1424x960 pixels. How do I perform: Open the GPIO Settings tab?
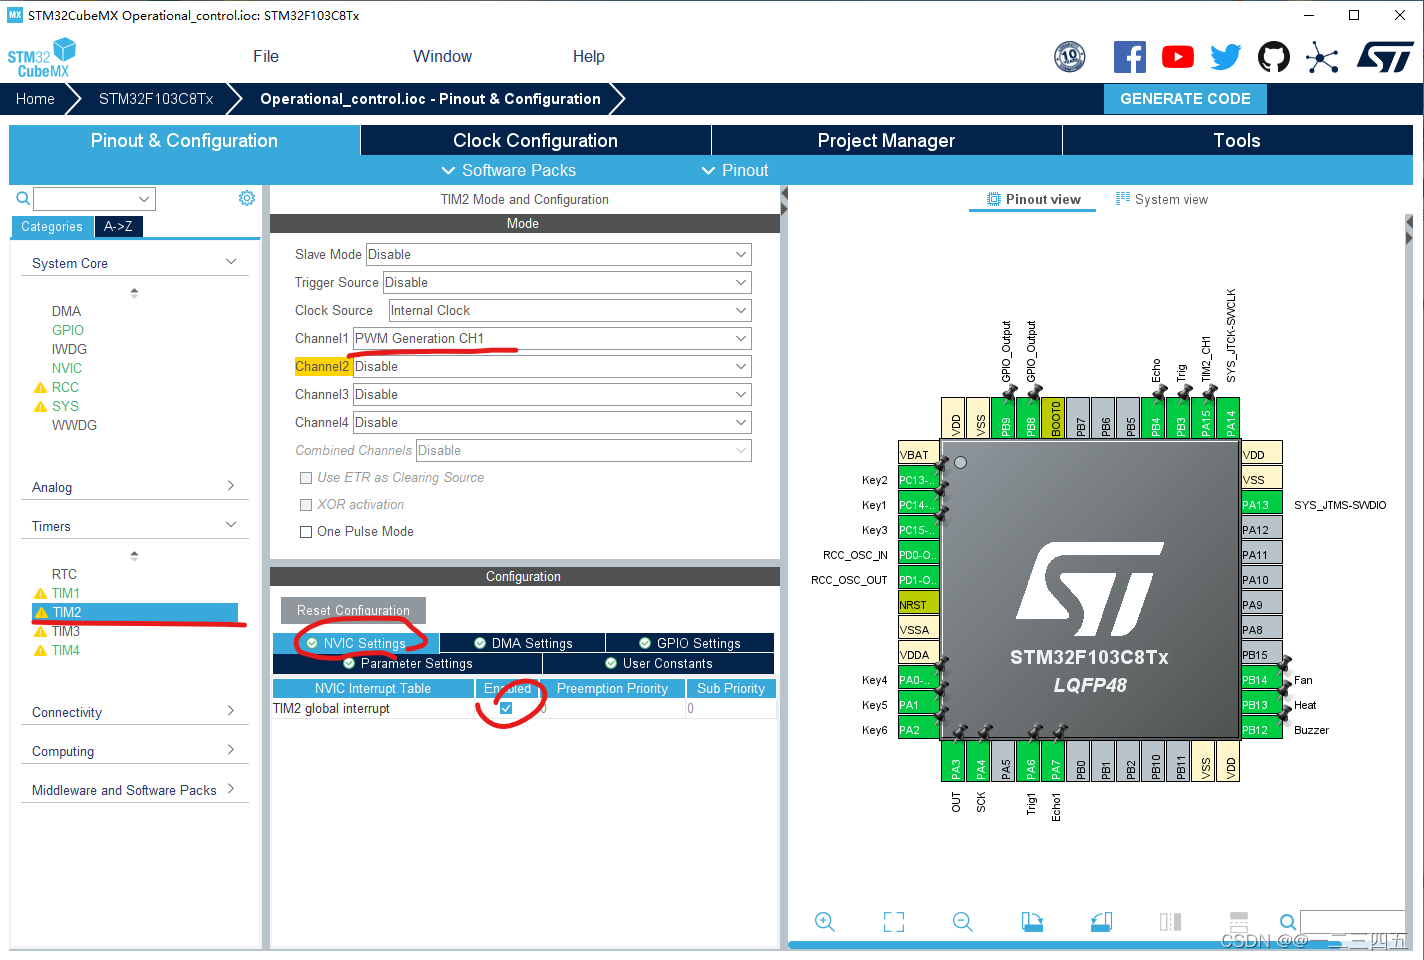tap(690, 643)
